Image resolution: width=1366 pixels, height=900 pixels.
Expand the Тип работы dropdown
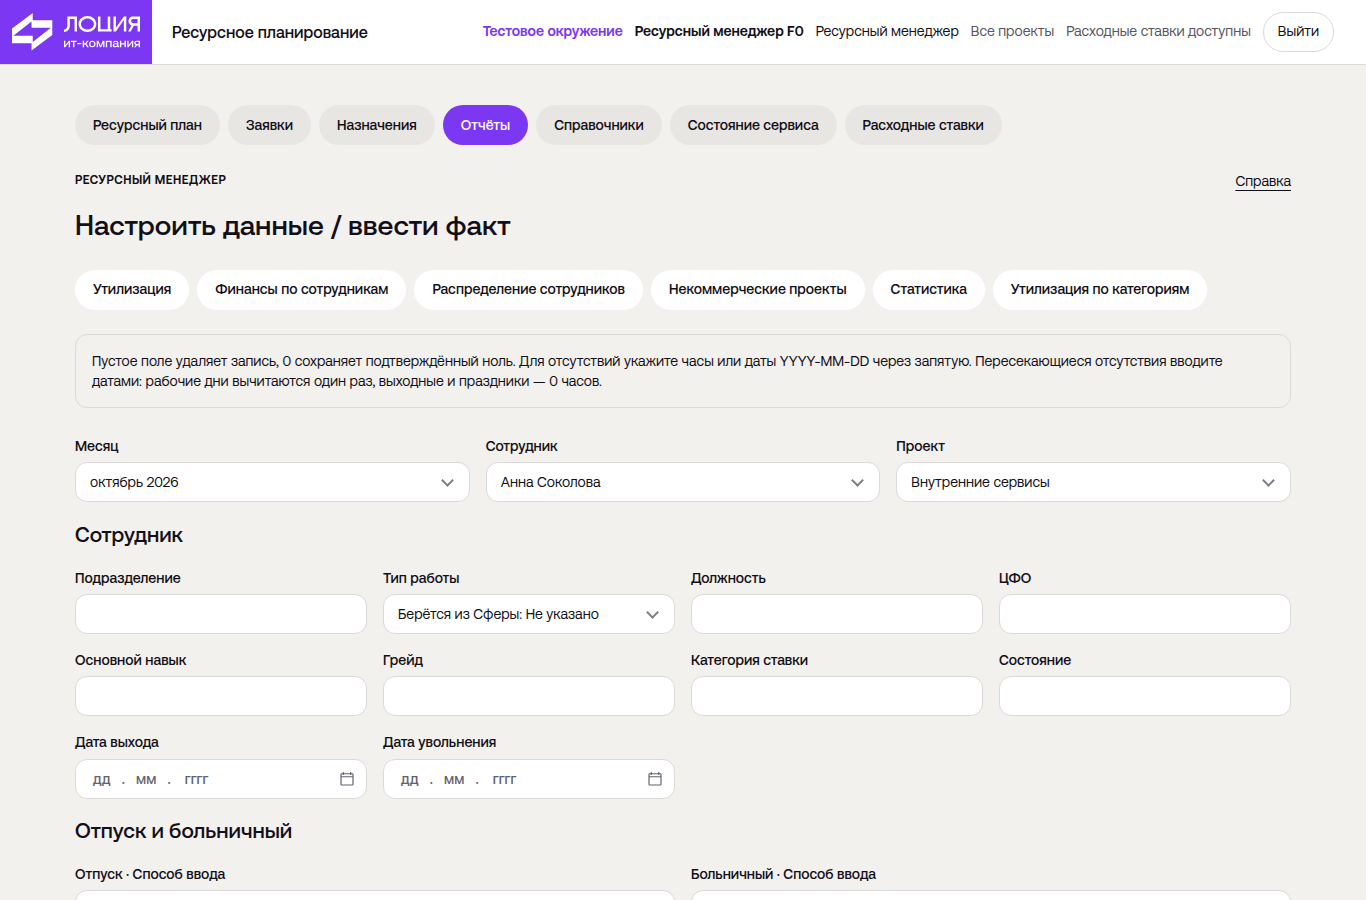tap(529, 614)
